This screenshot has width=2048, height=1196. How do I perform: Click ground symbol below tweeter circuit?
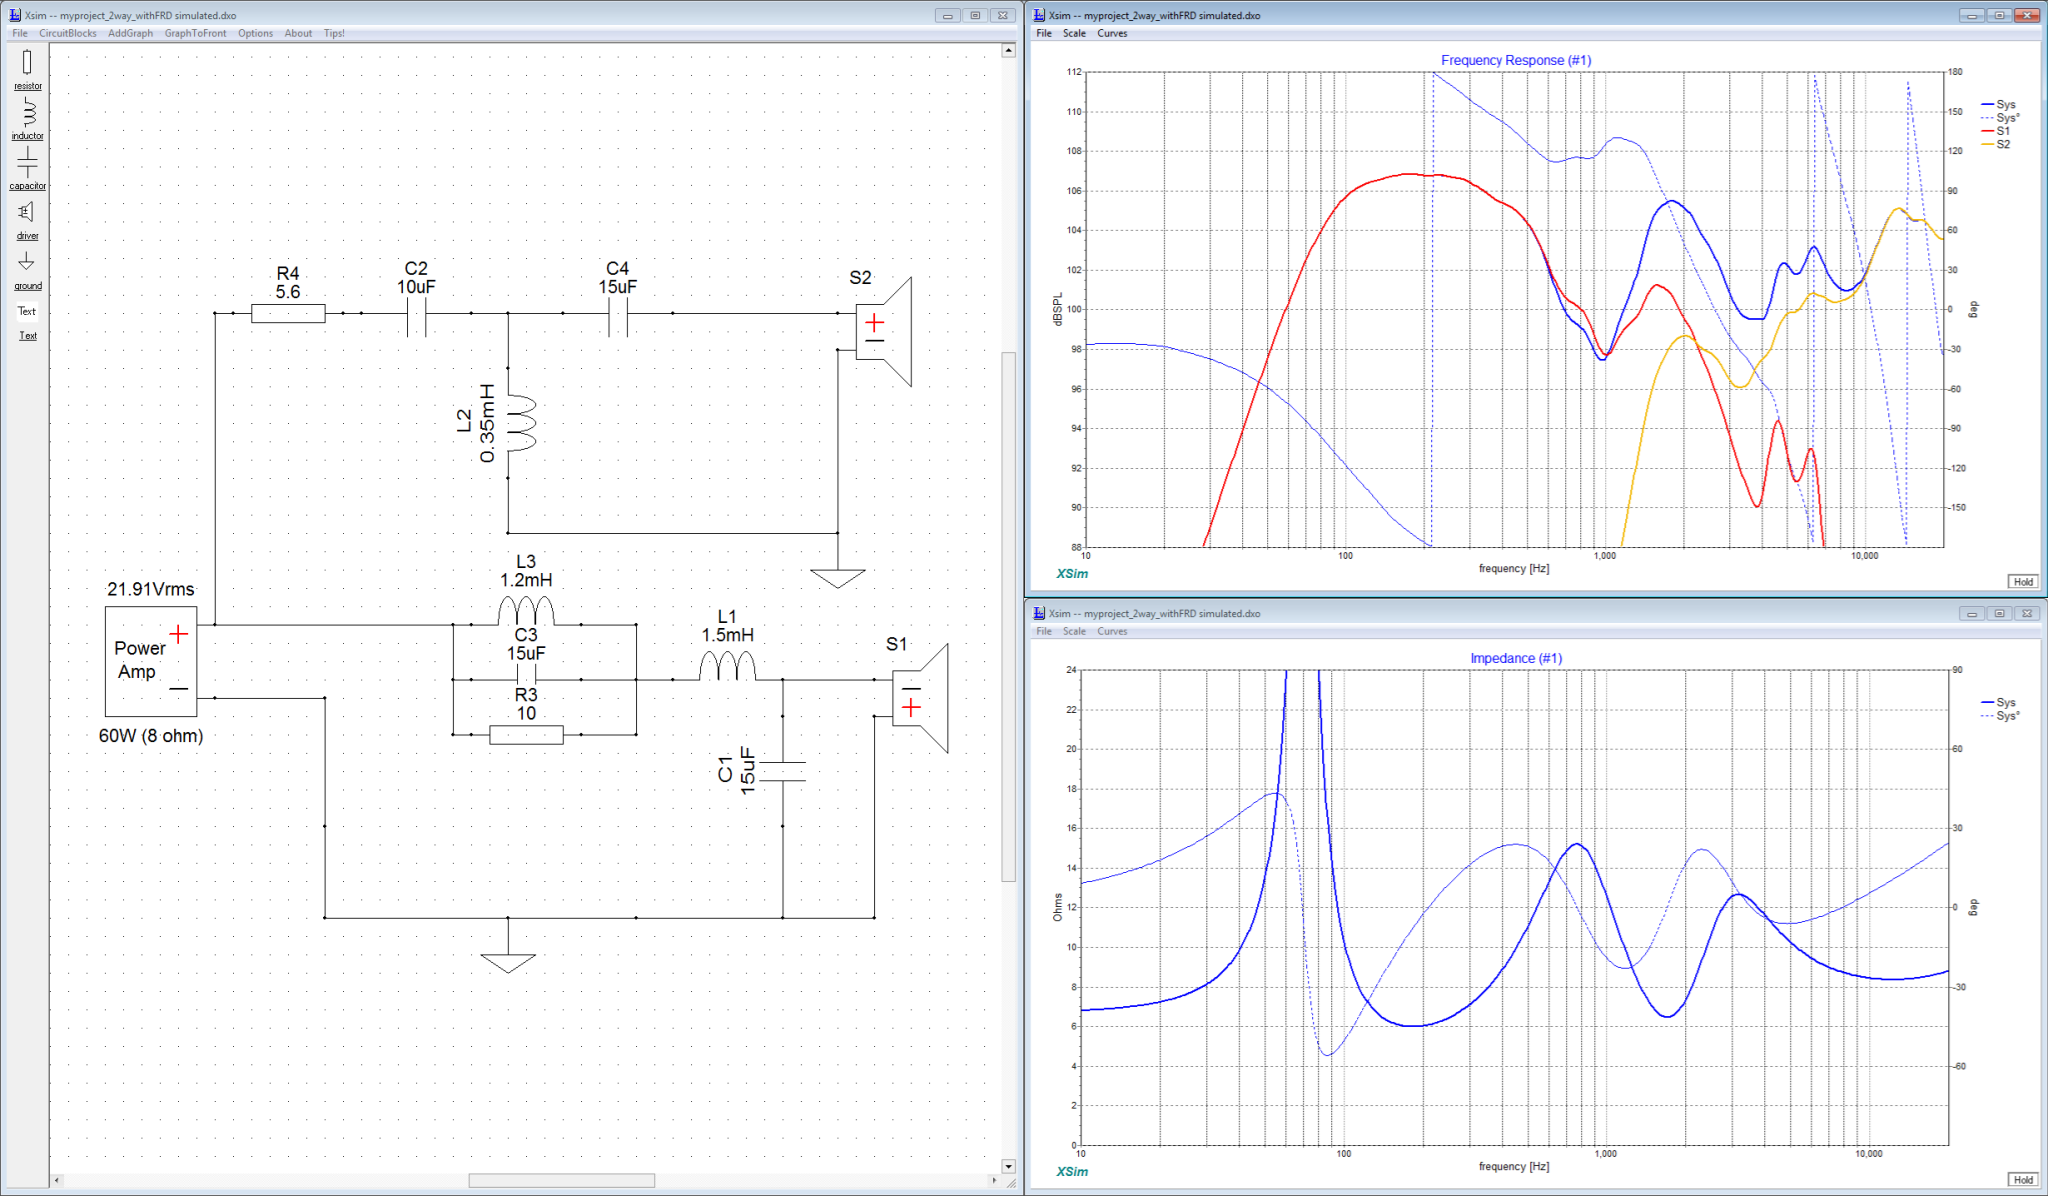click(838, 578)
